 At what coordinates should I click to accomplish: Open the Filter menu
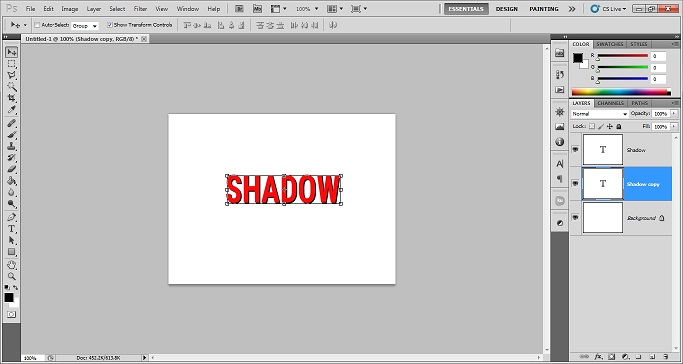tap(140, 9)
